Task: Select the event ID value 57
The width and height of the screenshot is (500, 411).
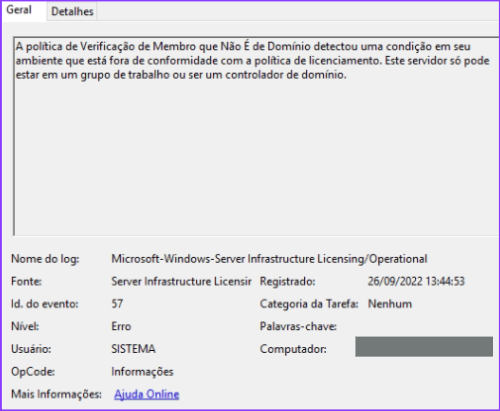Action: tap(117, 304)
